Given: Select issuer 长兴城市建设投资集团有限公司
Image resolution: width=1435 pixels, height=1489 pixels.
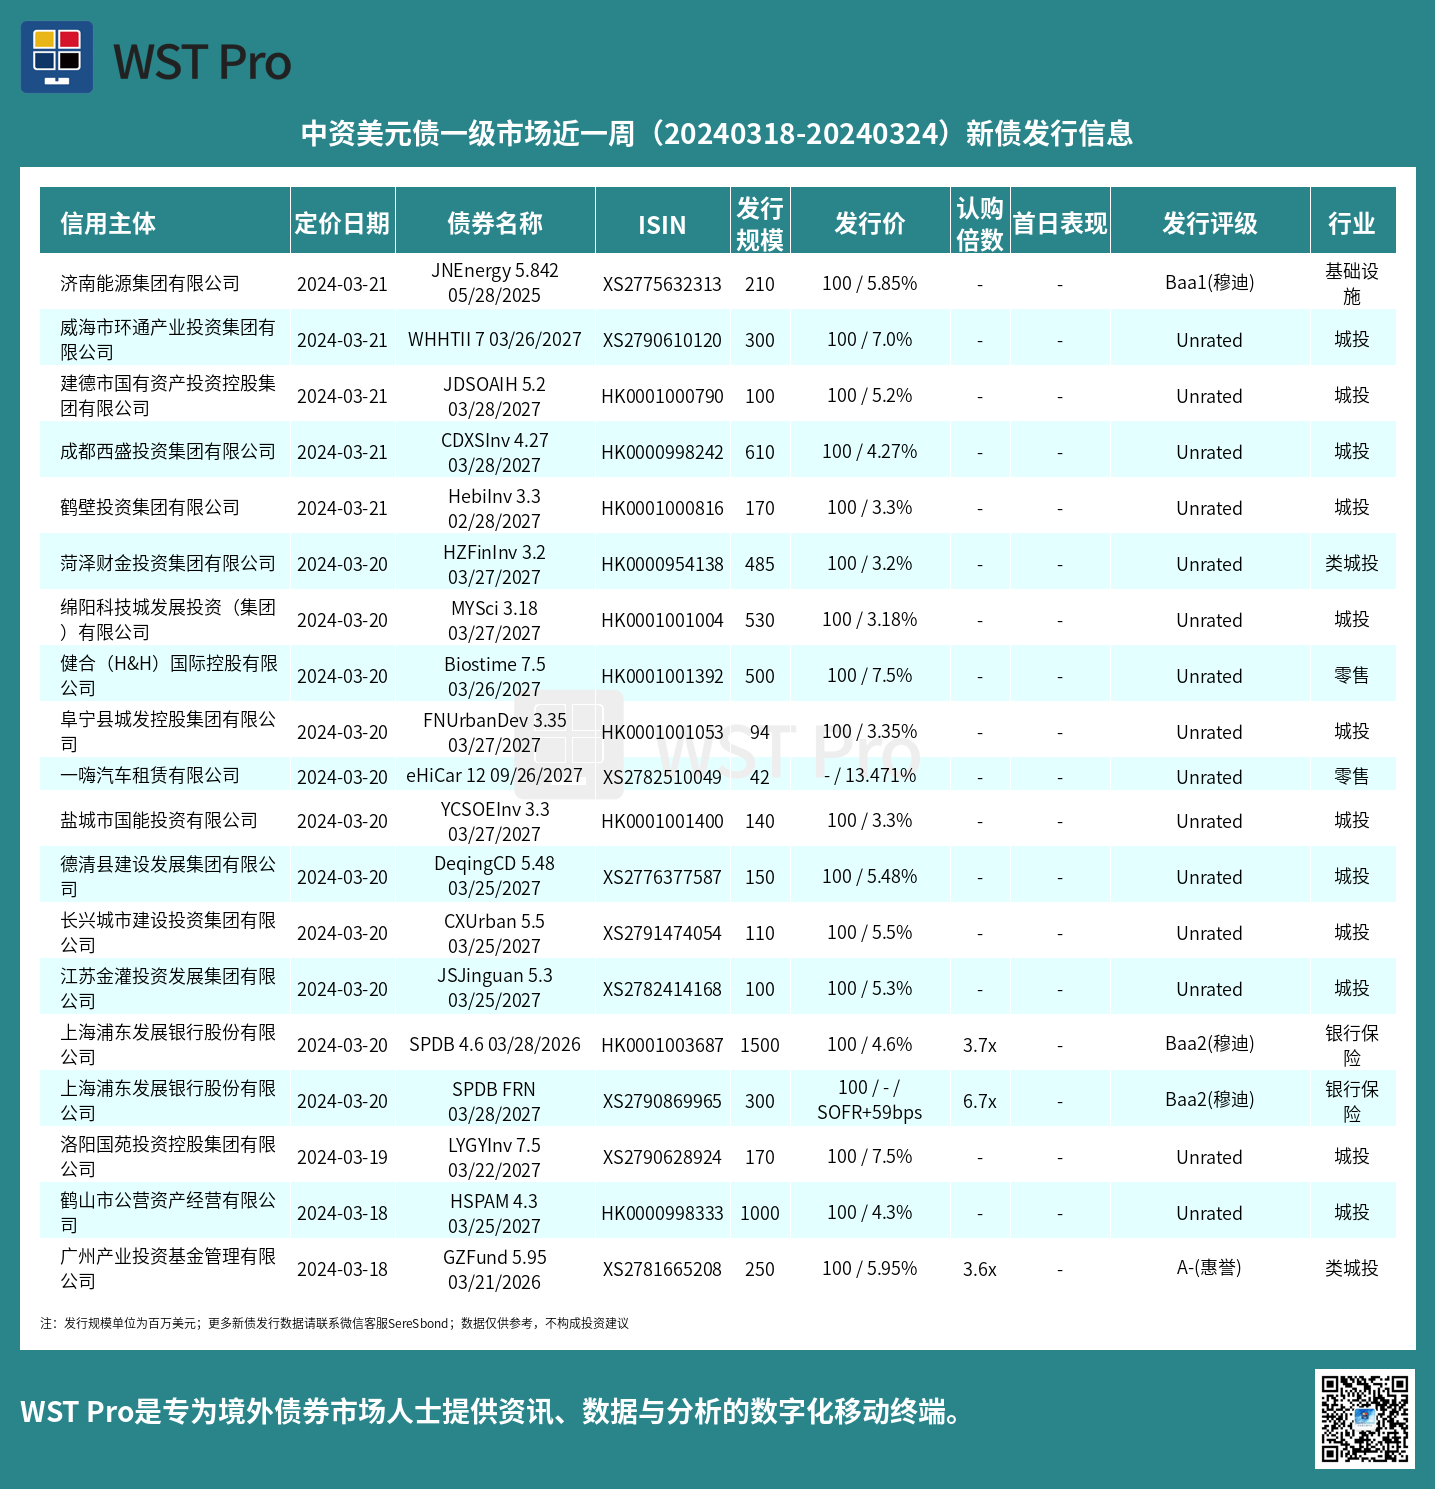Looking at the screenshot, I should click(168, 933).
